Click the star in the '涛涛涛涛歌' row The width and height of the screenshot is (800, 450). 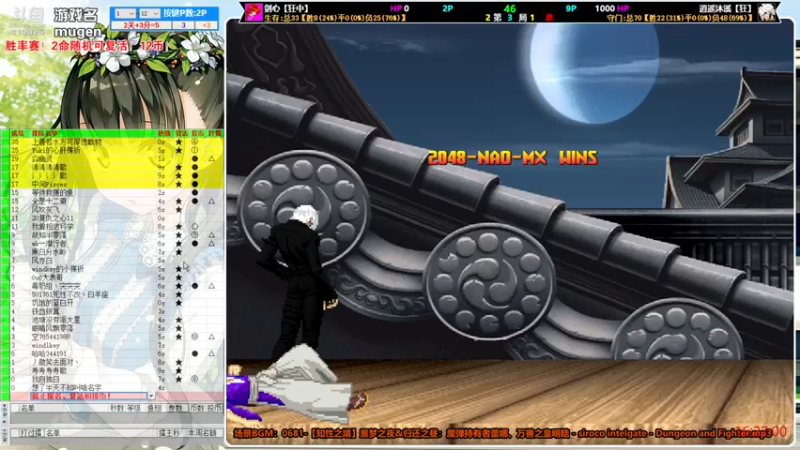pos(179,167)
